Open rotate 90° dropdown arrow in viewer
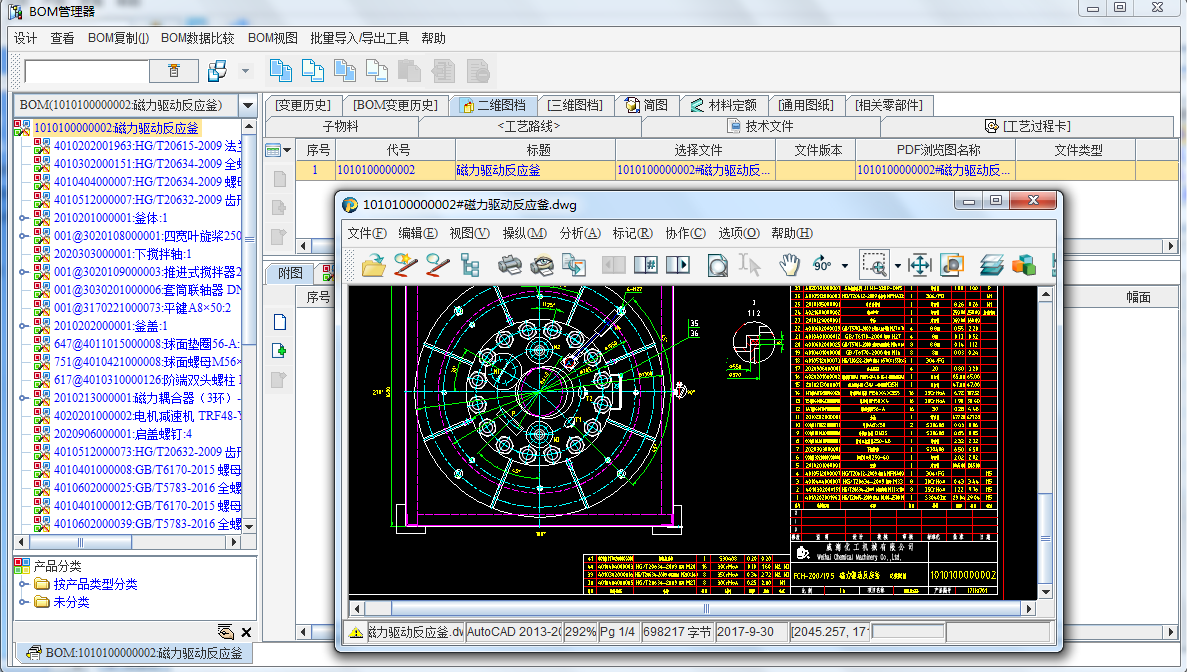 tap(845, 266)
